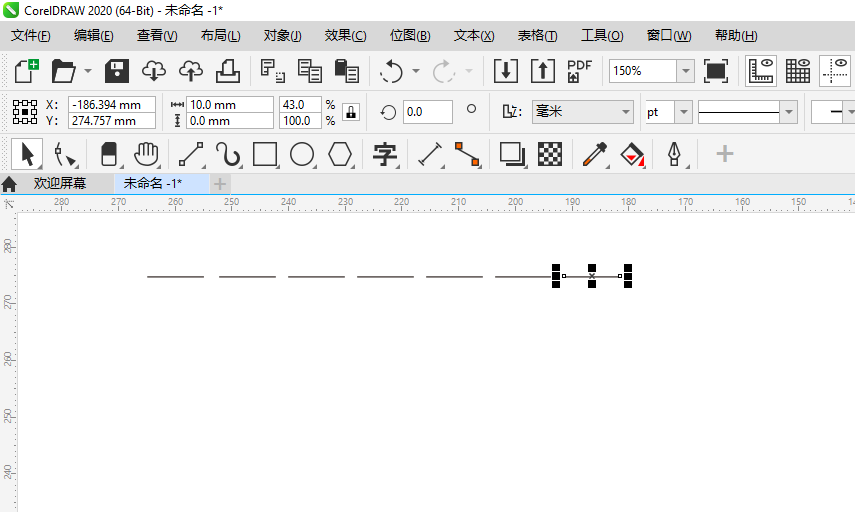Toggle the grid display icon
This screenshot has height=512, width=855.
click(798, 71)
